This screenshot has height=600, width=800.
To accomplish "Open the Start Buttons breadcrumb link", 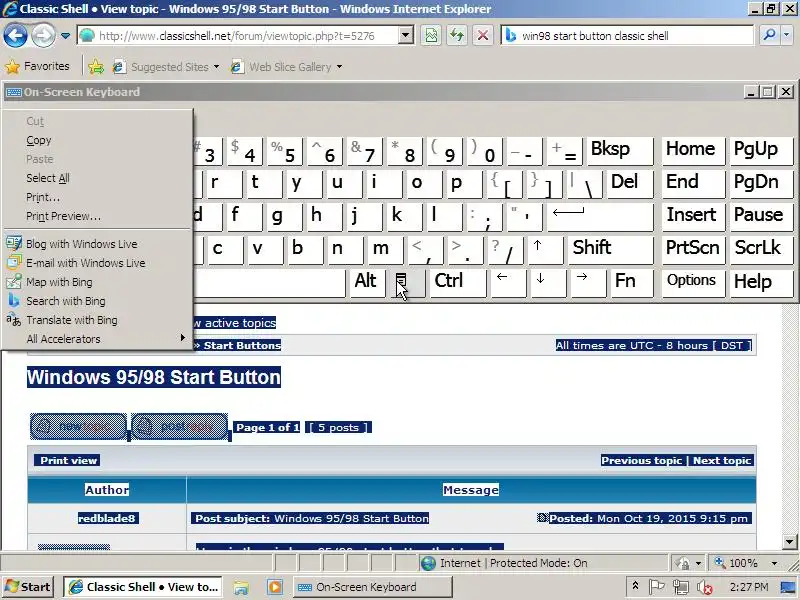I will coord(242,345).
